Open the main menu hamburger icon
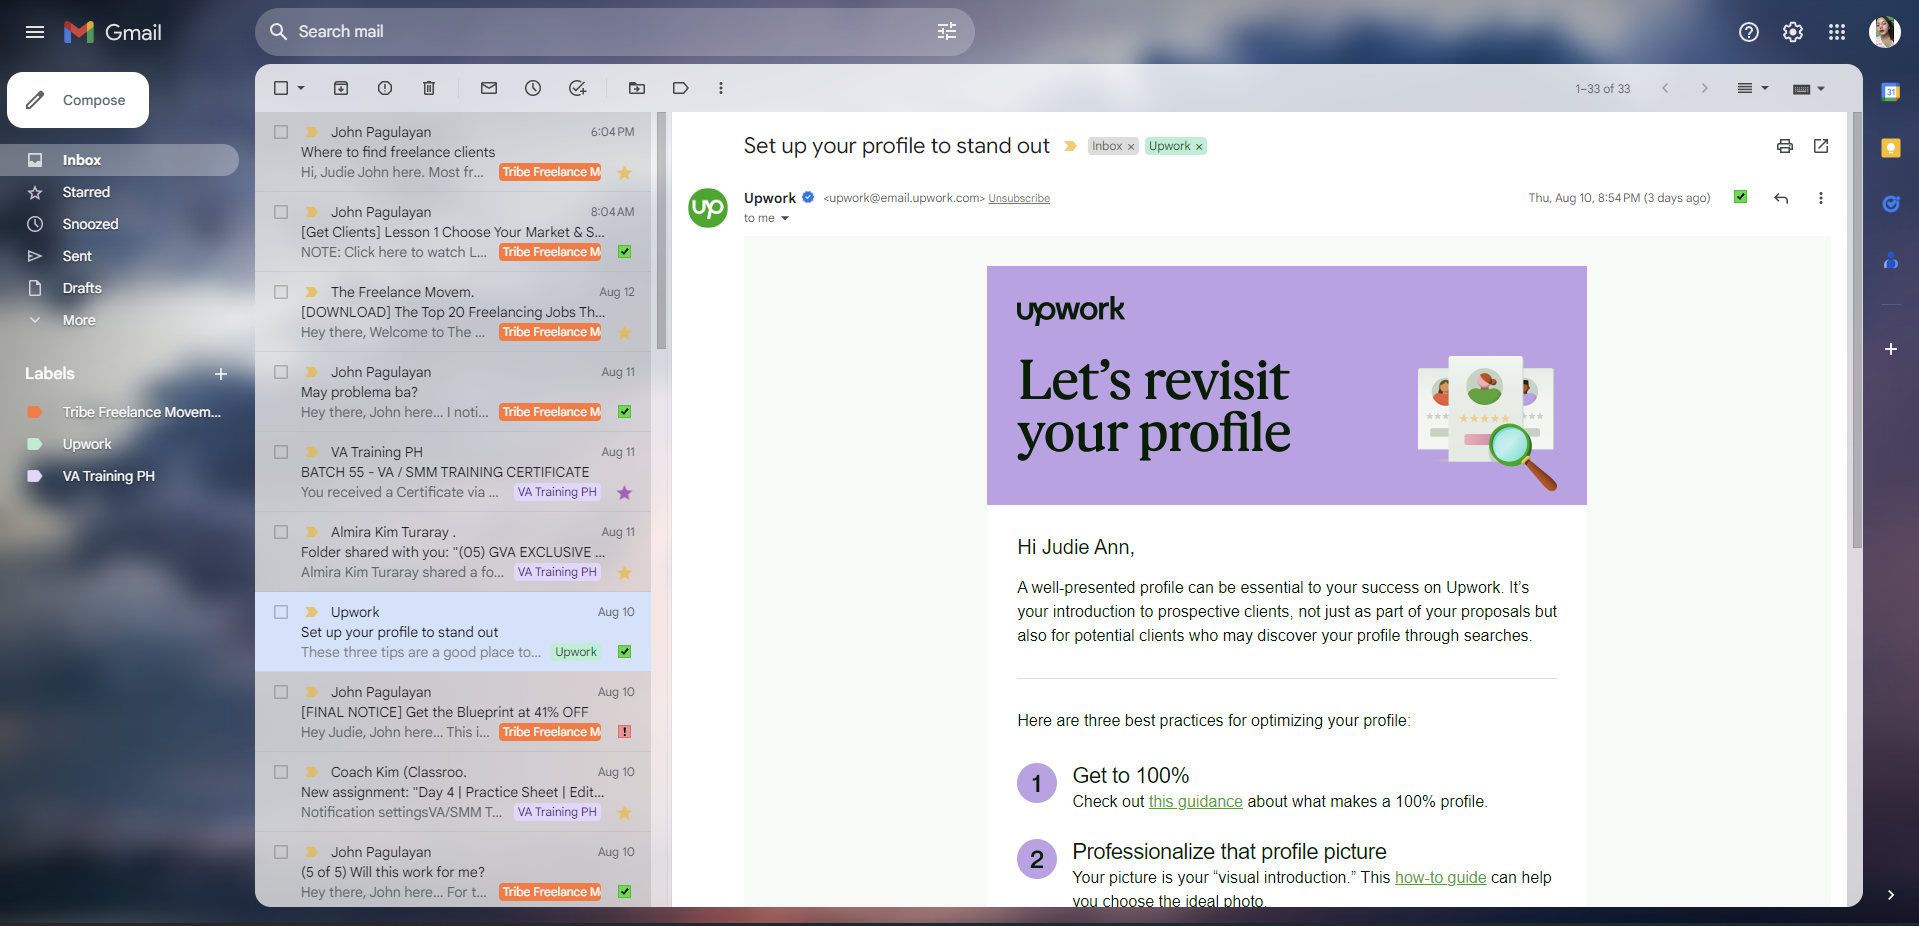Image resolution: width=1919 pixels, height=926 pixels. click(x=35, y=32)
